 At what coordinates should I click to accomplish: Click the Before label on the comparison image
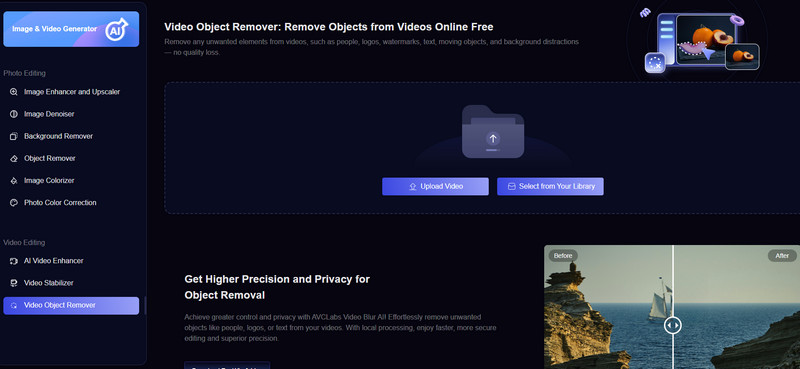(563, 256)
